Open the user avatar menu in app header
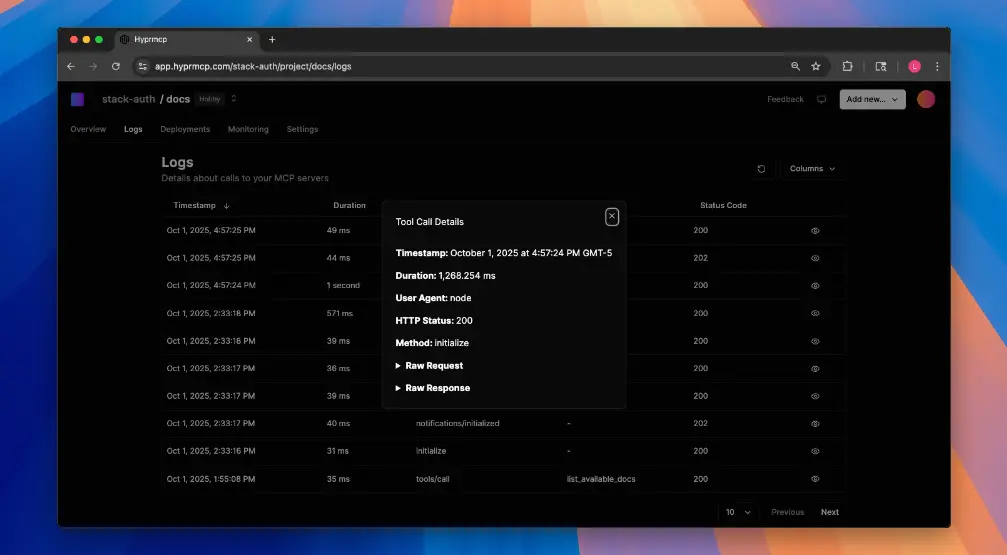 (x=925, y=100)
